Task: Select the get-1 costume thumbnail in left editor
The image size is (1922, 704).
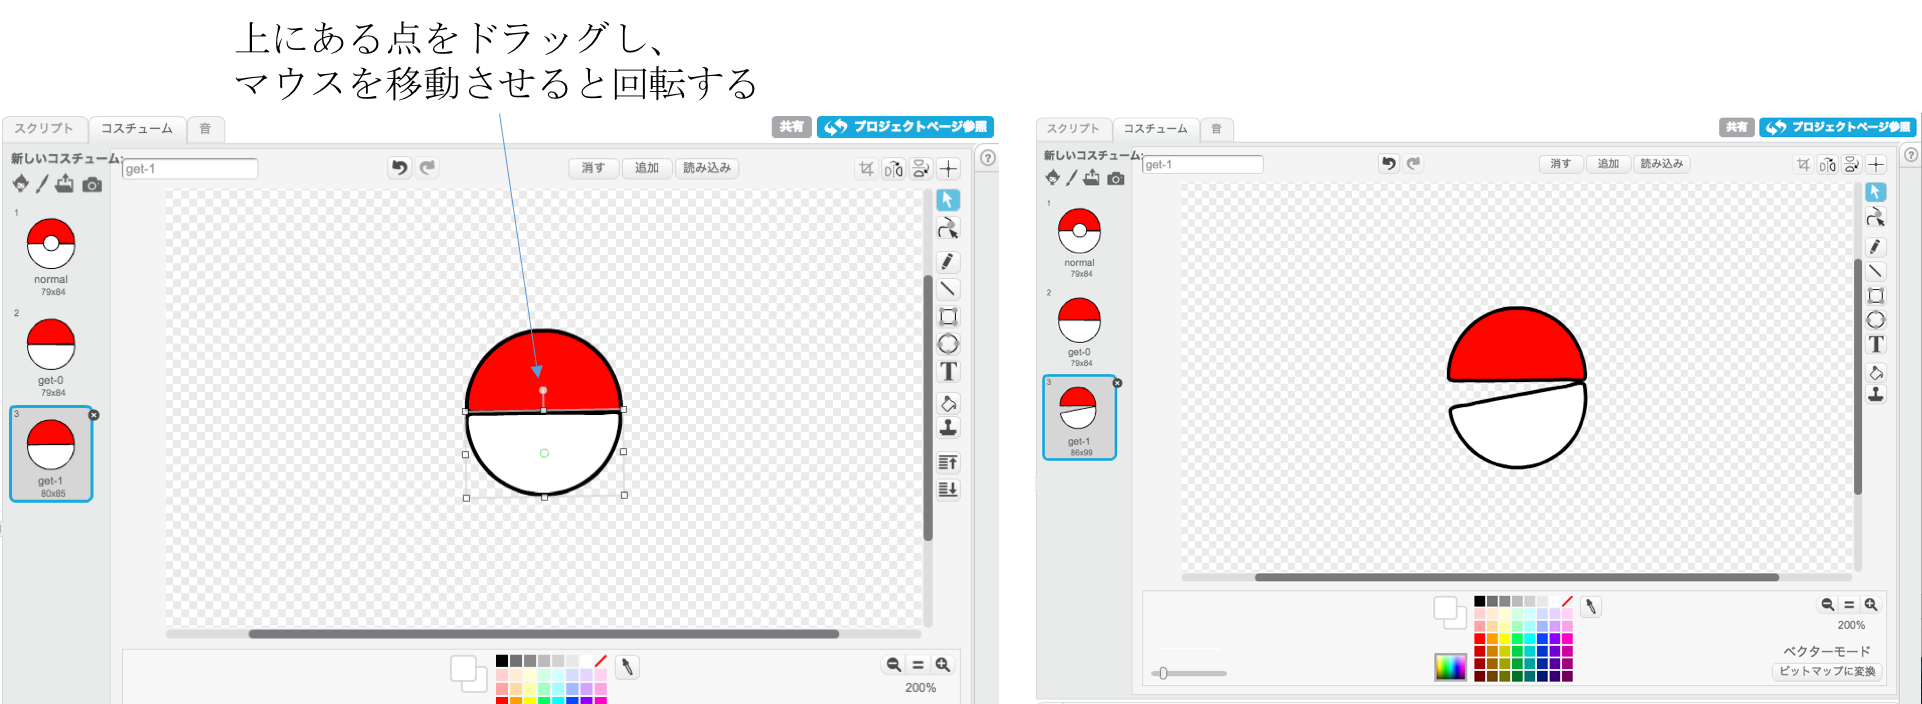Action: [51, 453]
